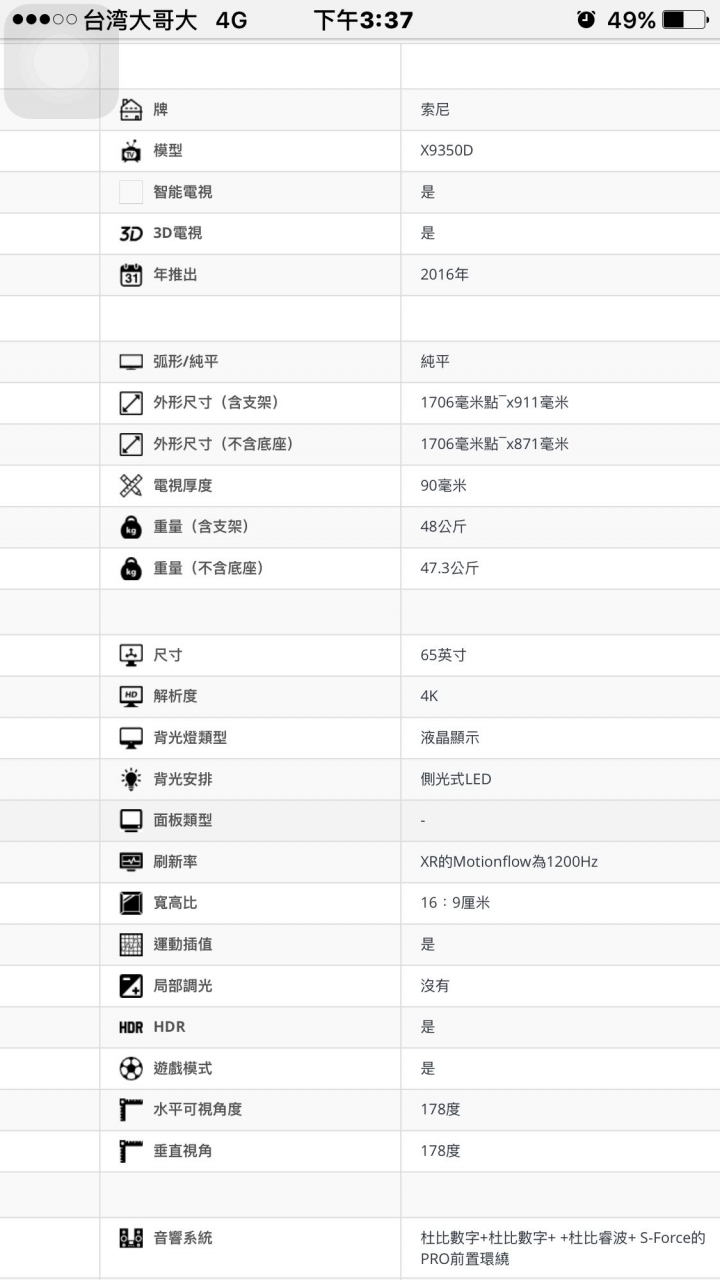The image size is (720, 1280).
Task: Select the local dimming value 沒有
Action: click(435, 985)
